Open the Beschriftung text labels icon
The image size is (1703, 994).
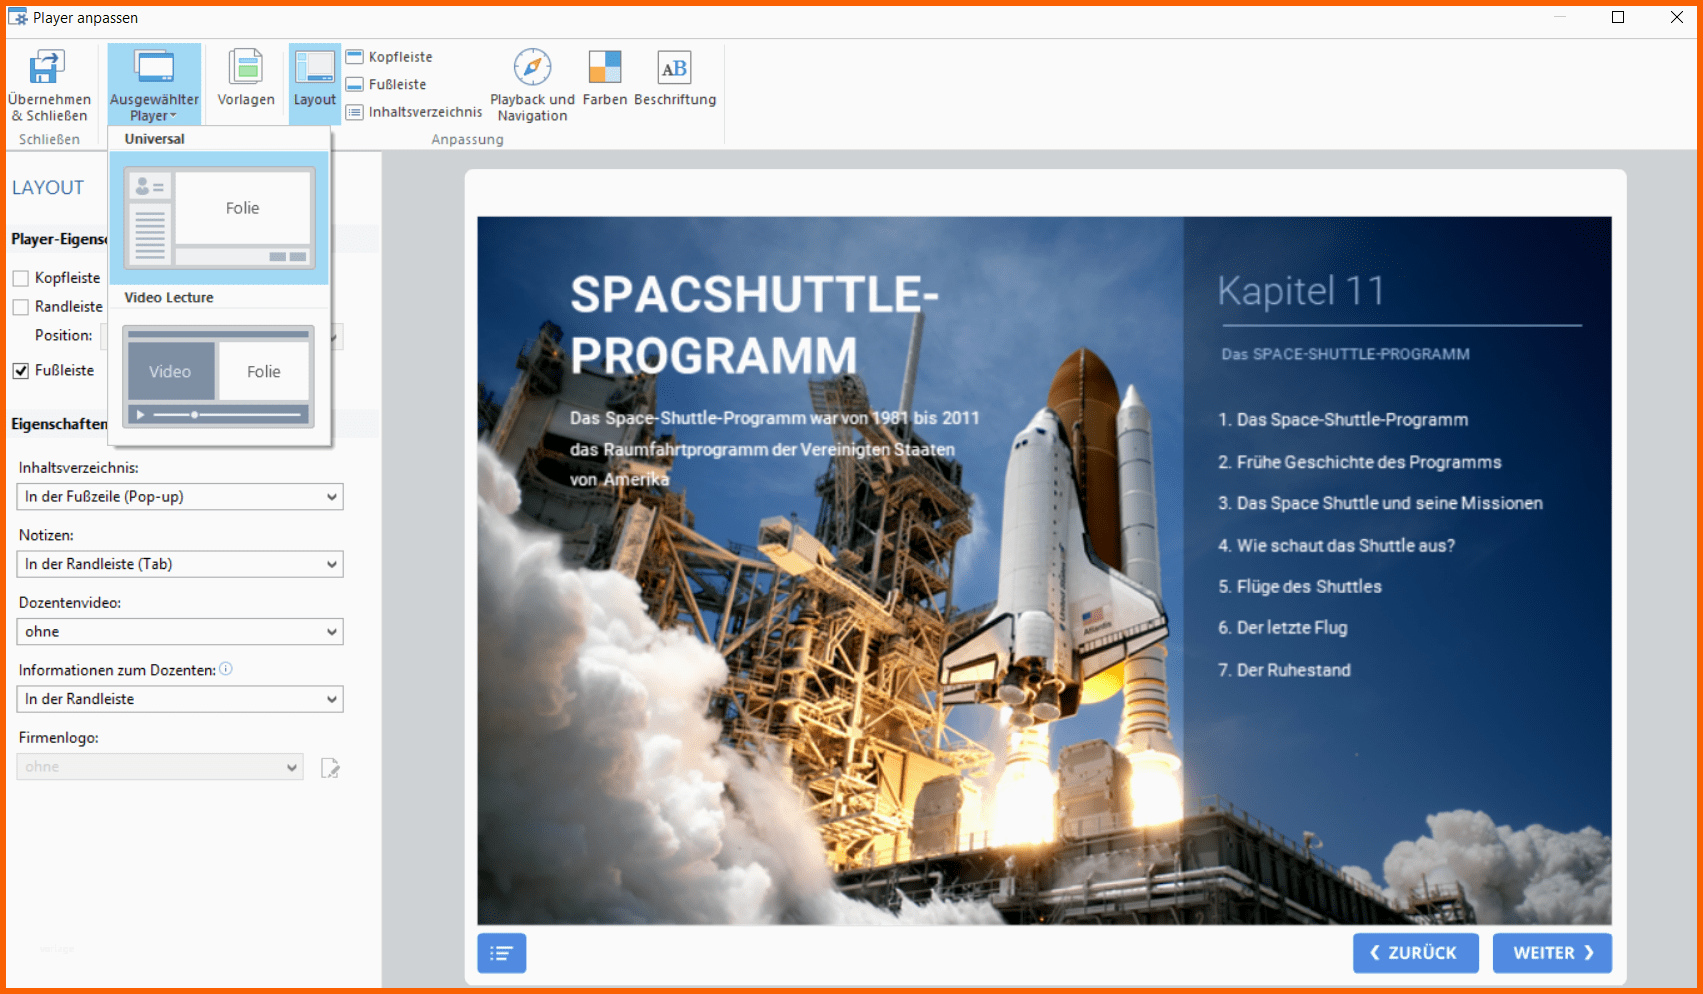(674, 68)
